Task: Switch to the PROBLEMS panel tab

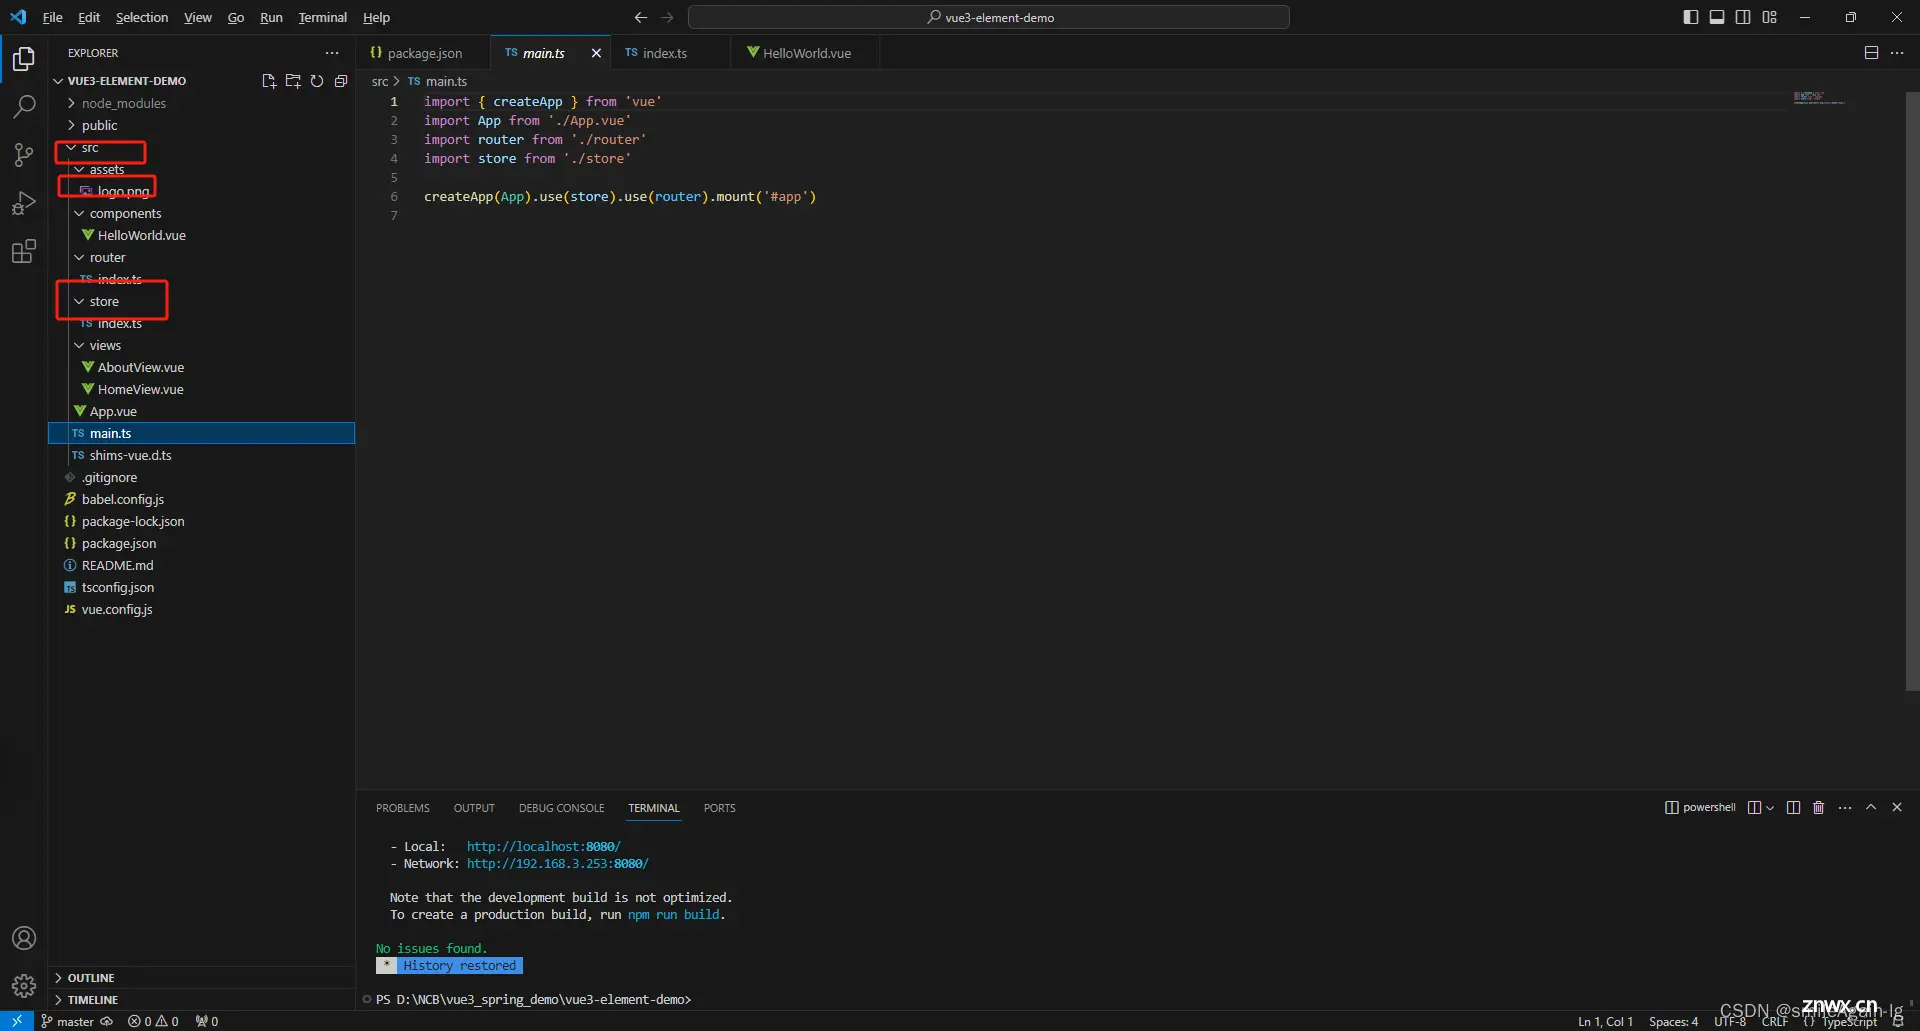Action: tap(403, 808)
